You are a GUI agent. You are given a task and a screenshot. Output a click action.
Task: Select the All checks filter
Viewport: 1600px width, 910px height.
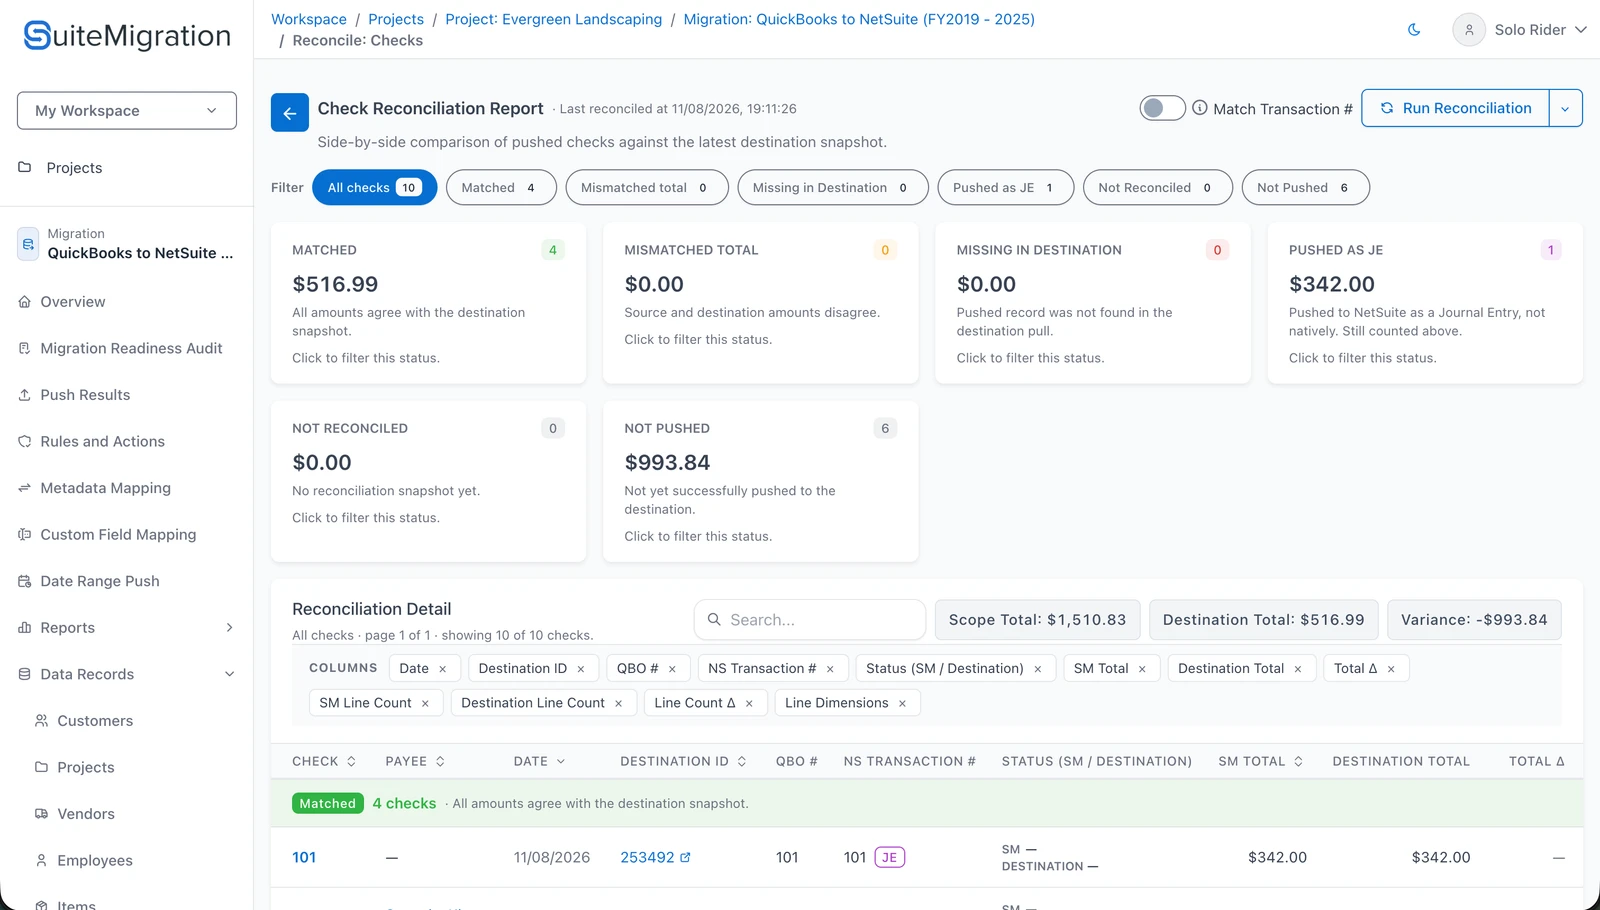(374, 187)
